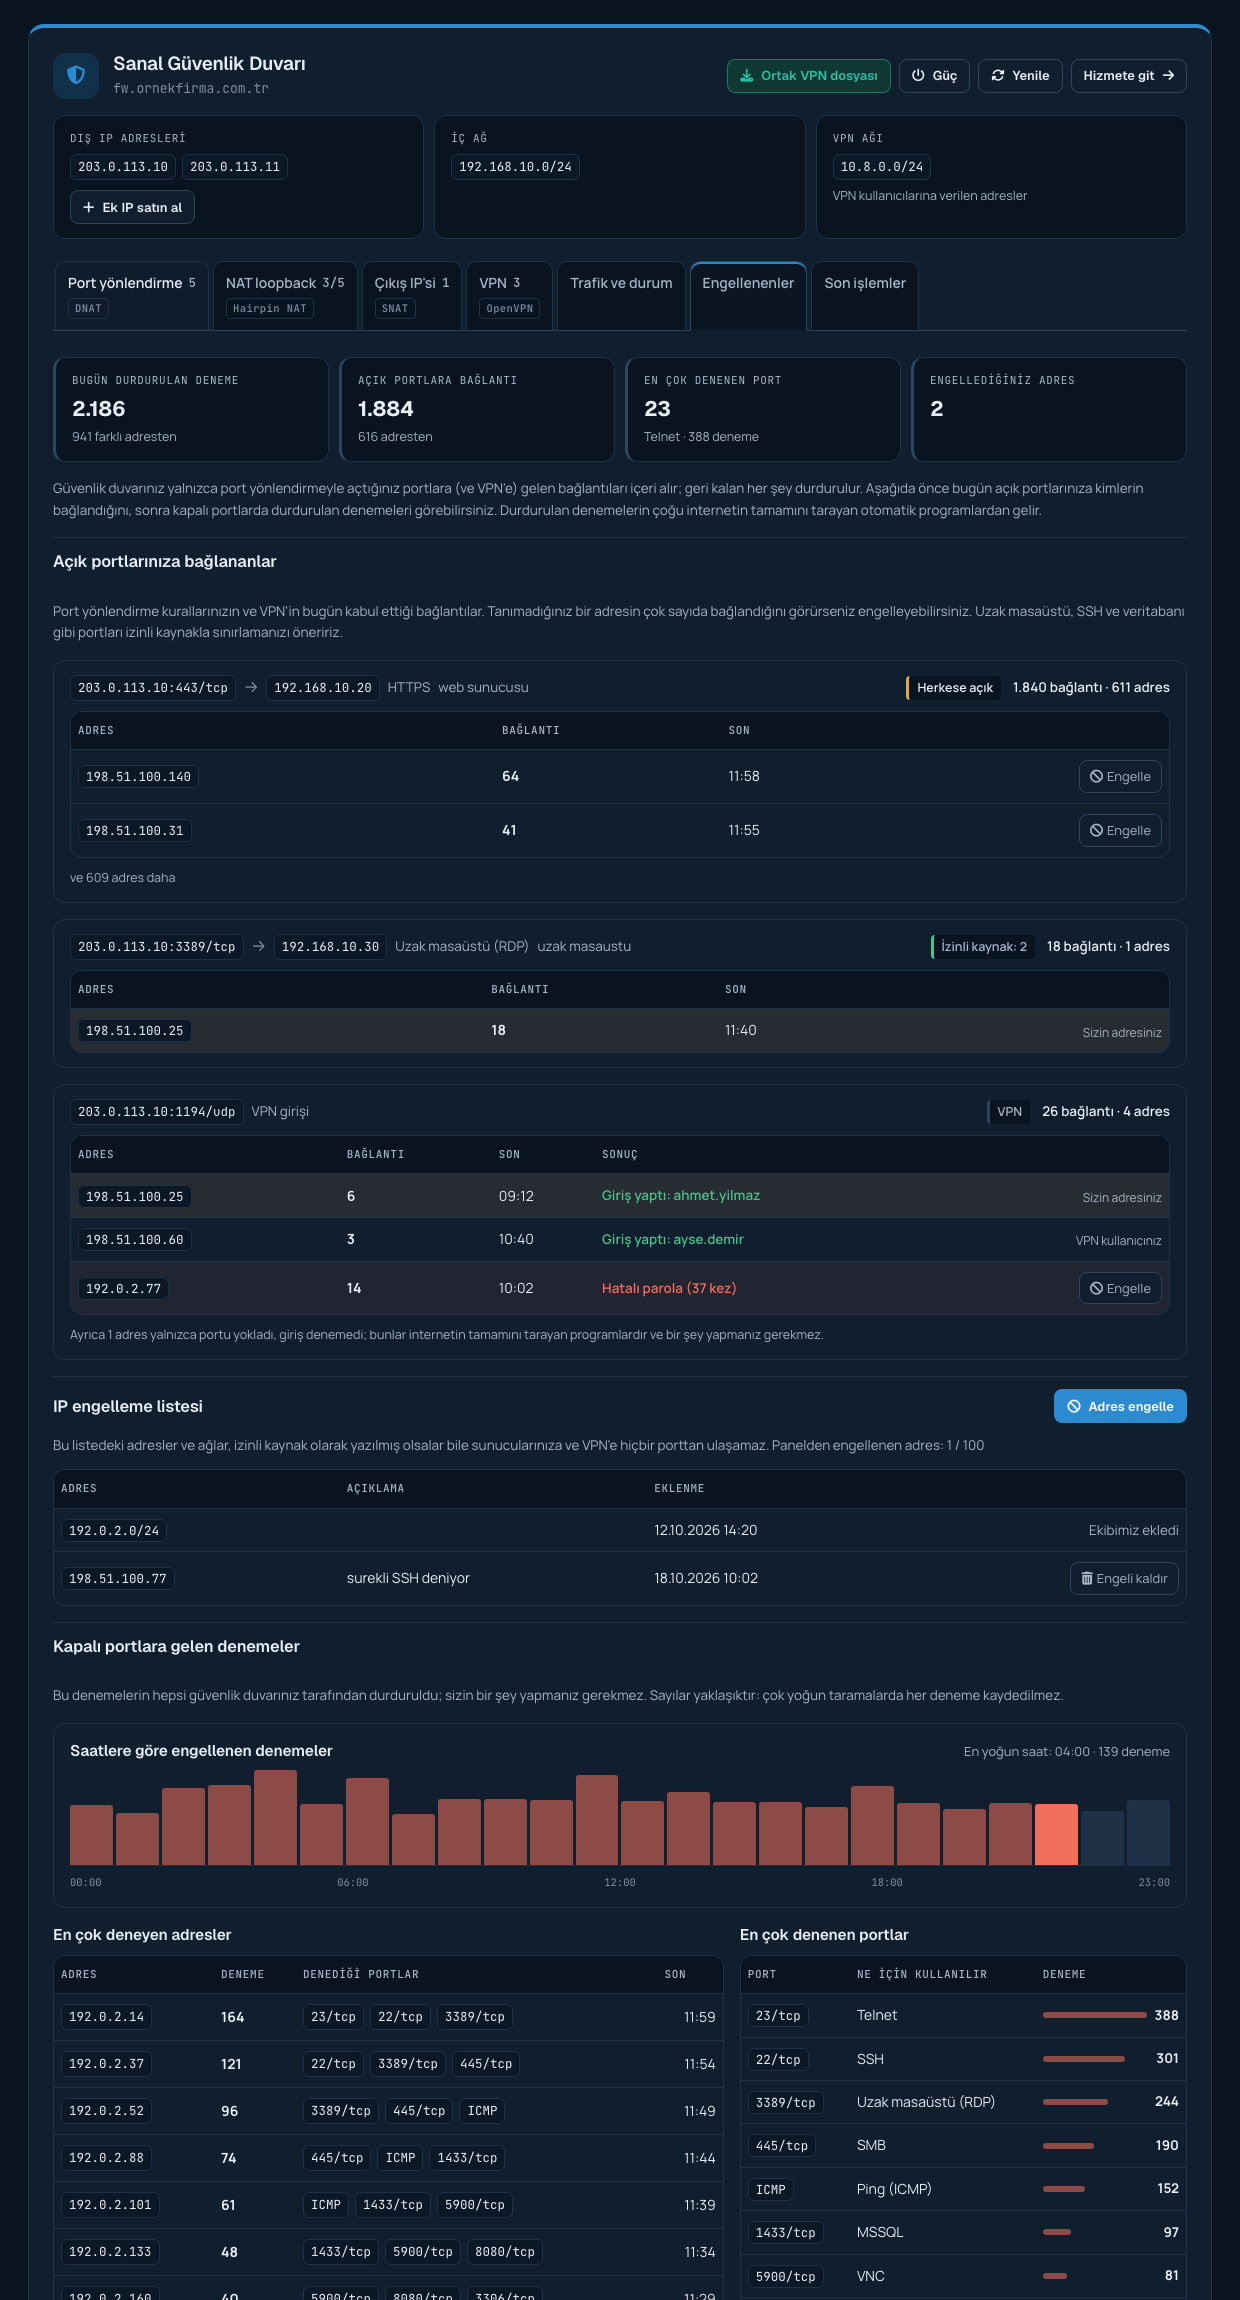Screen dimensions: 1240x2300
Task: Click the Bugün durdurulan deneme 2.186 value
Action: 99,409
